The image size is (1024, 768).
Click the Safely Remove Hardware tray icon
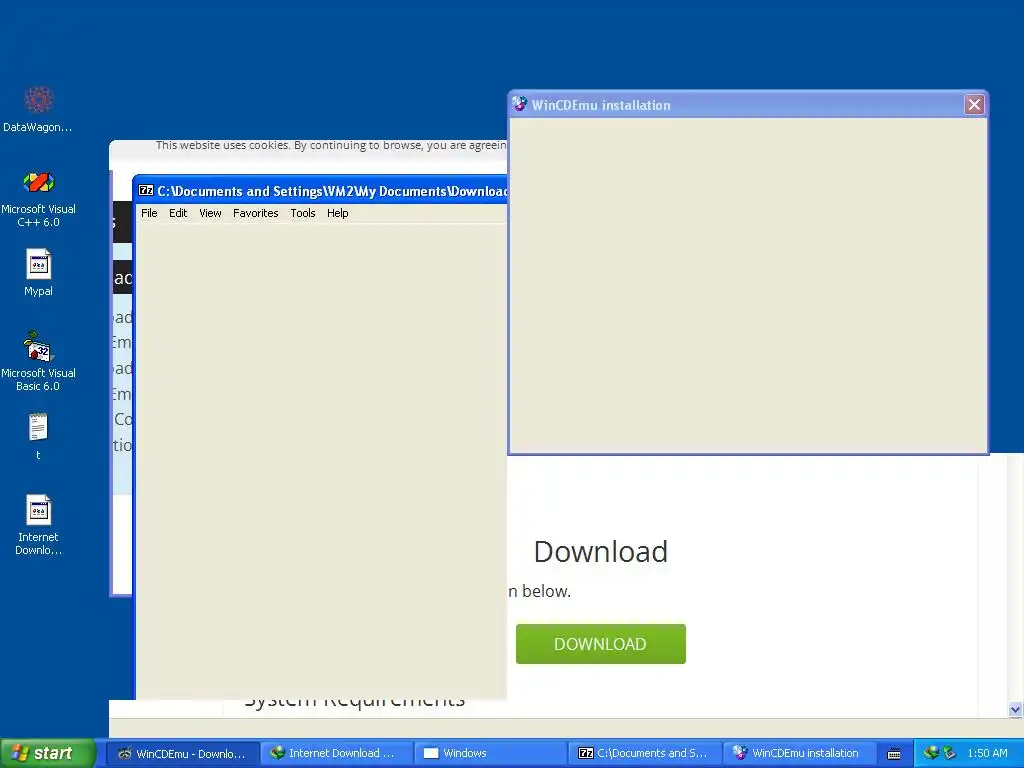coord(949,753)
